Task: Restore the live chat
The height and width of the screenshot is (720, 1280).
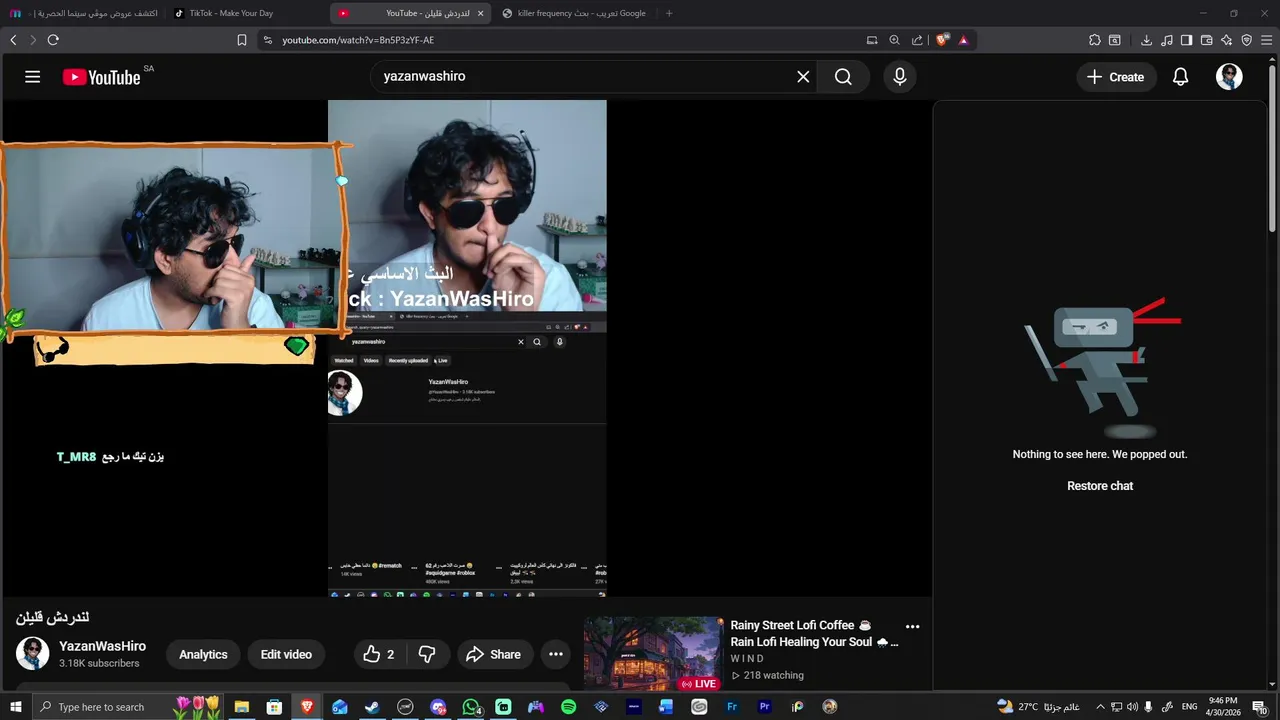Action: [1100, 486]
